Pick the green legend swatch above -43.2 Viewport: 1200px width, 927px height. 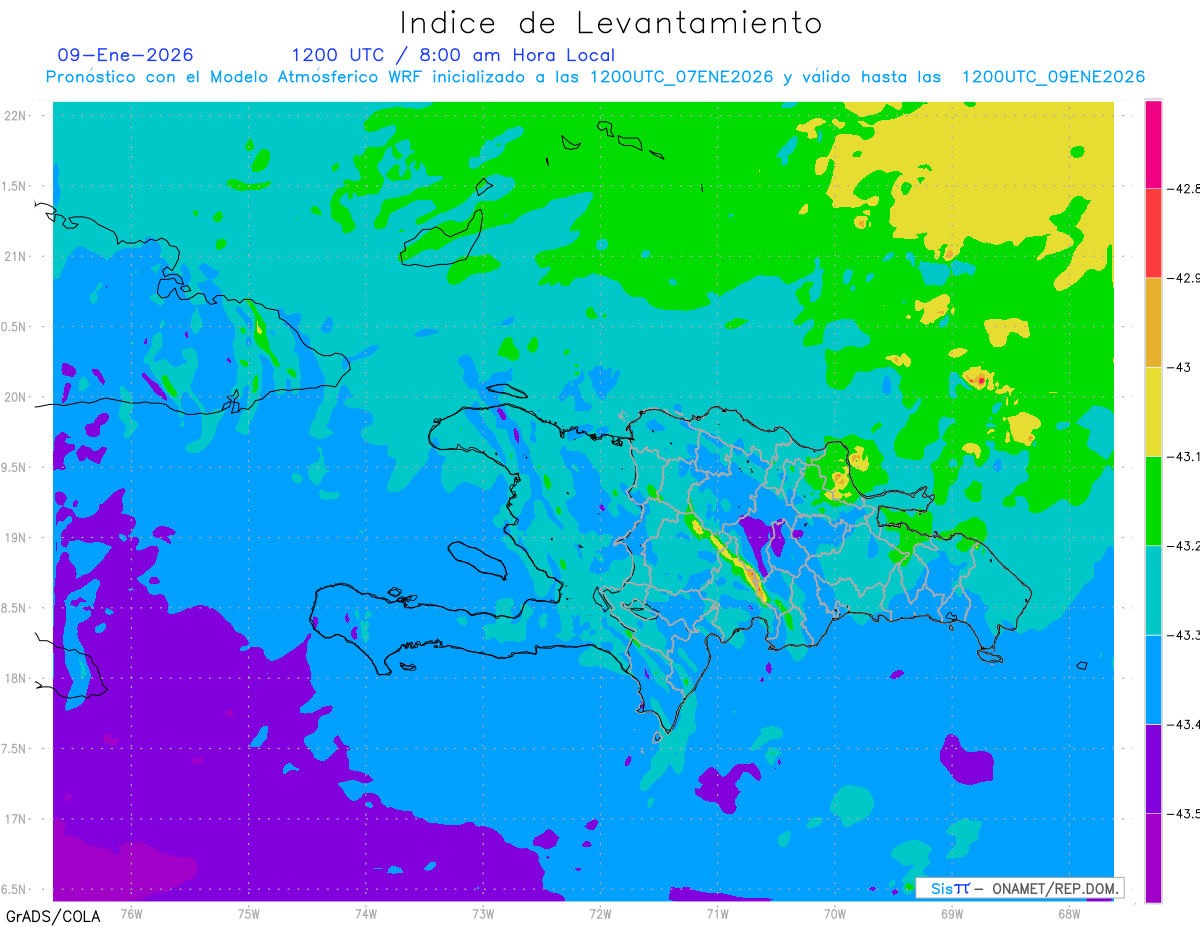click(1153, 500)
